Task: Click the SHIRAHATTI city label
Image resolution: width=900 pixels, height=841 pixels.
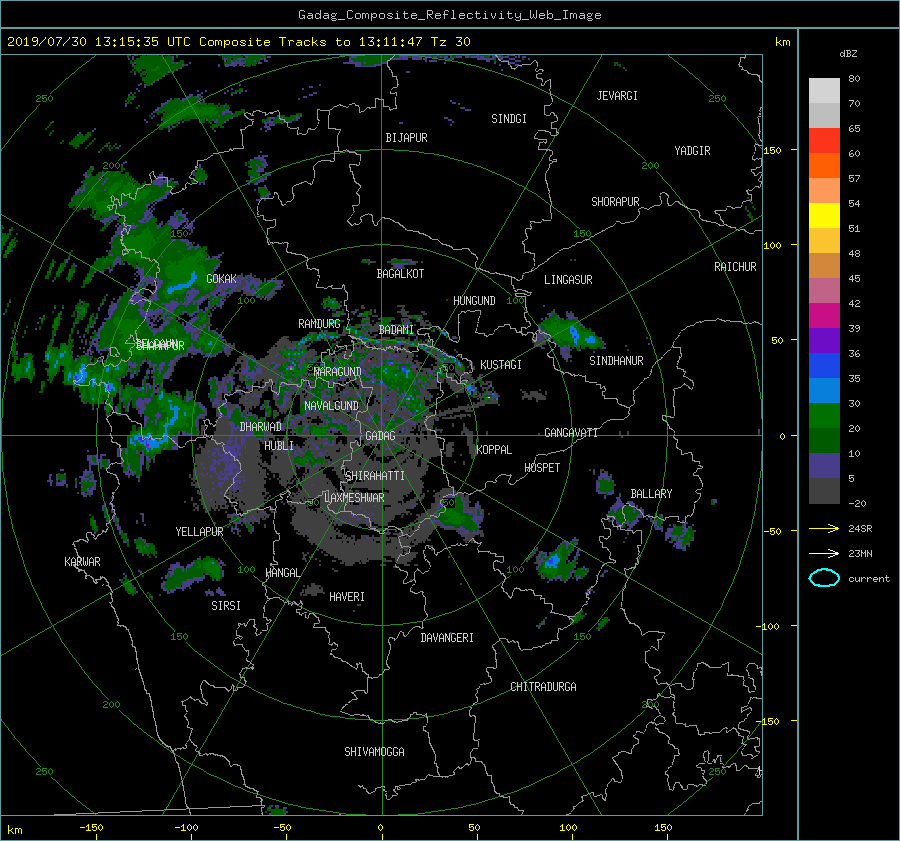Action: (375, 476)
